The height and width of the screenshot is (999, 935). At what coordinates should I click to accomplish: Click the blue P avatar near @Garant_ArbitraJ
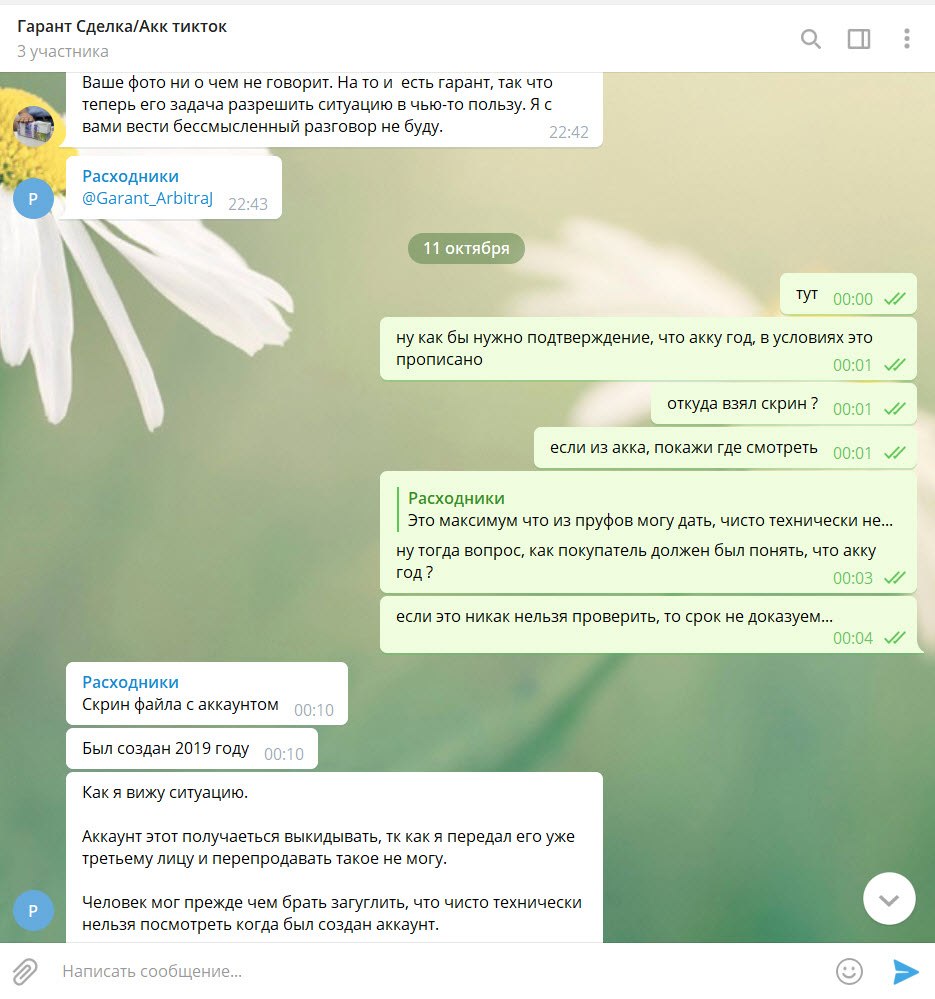click(33, 199)
